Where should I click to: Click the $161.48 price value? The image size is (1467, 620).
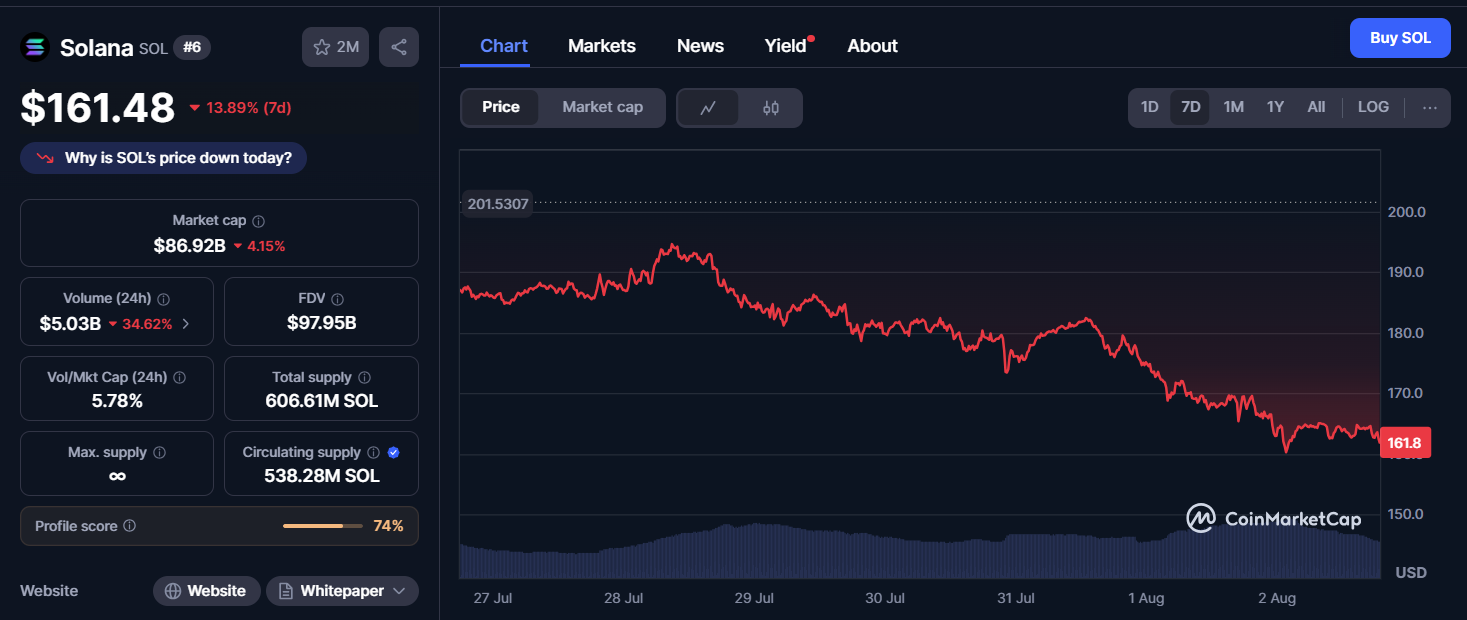coord(98,108)
